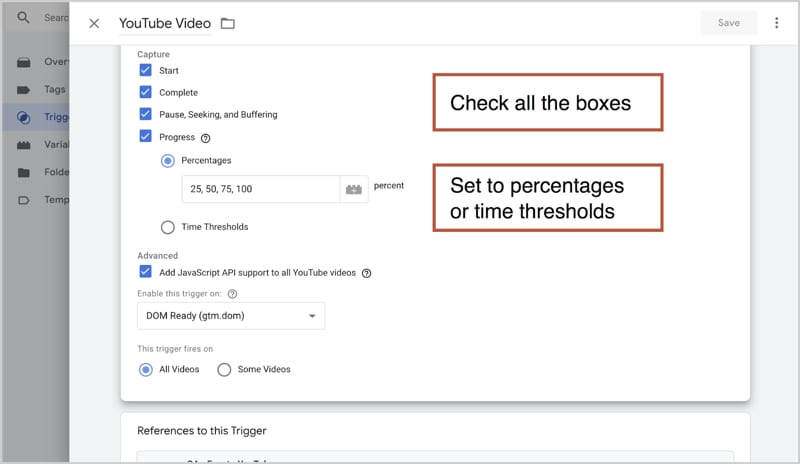This screenshot has width=800, height=464.
Task: Rename the YouTube Video trigger title
Action: click(x=165, y=23)
